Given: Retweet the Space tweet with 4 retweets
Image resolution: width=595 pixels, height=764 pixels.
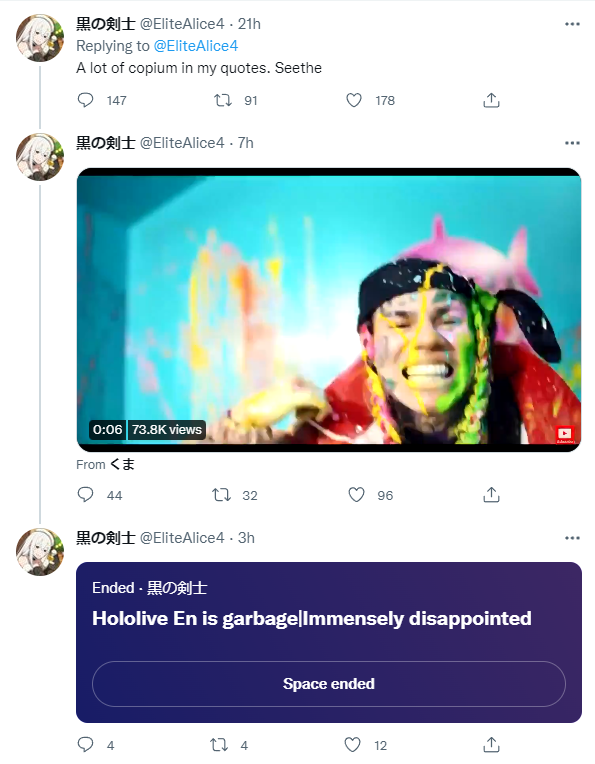Looking at the screenshot, I should click(x=219, y=745).
